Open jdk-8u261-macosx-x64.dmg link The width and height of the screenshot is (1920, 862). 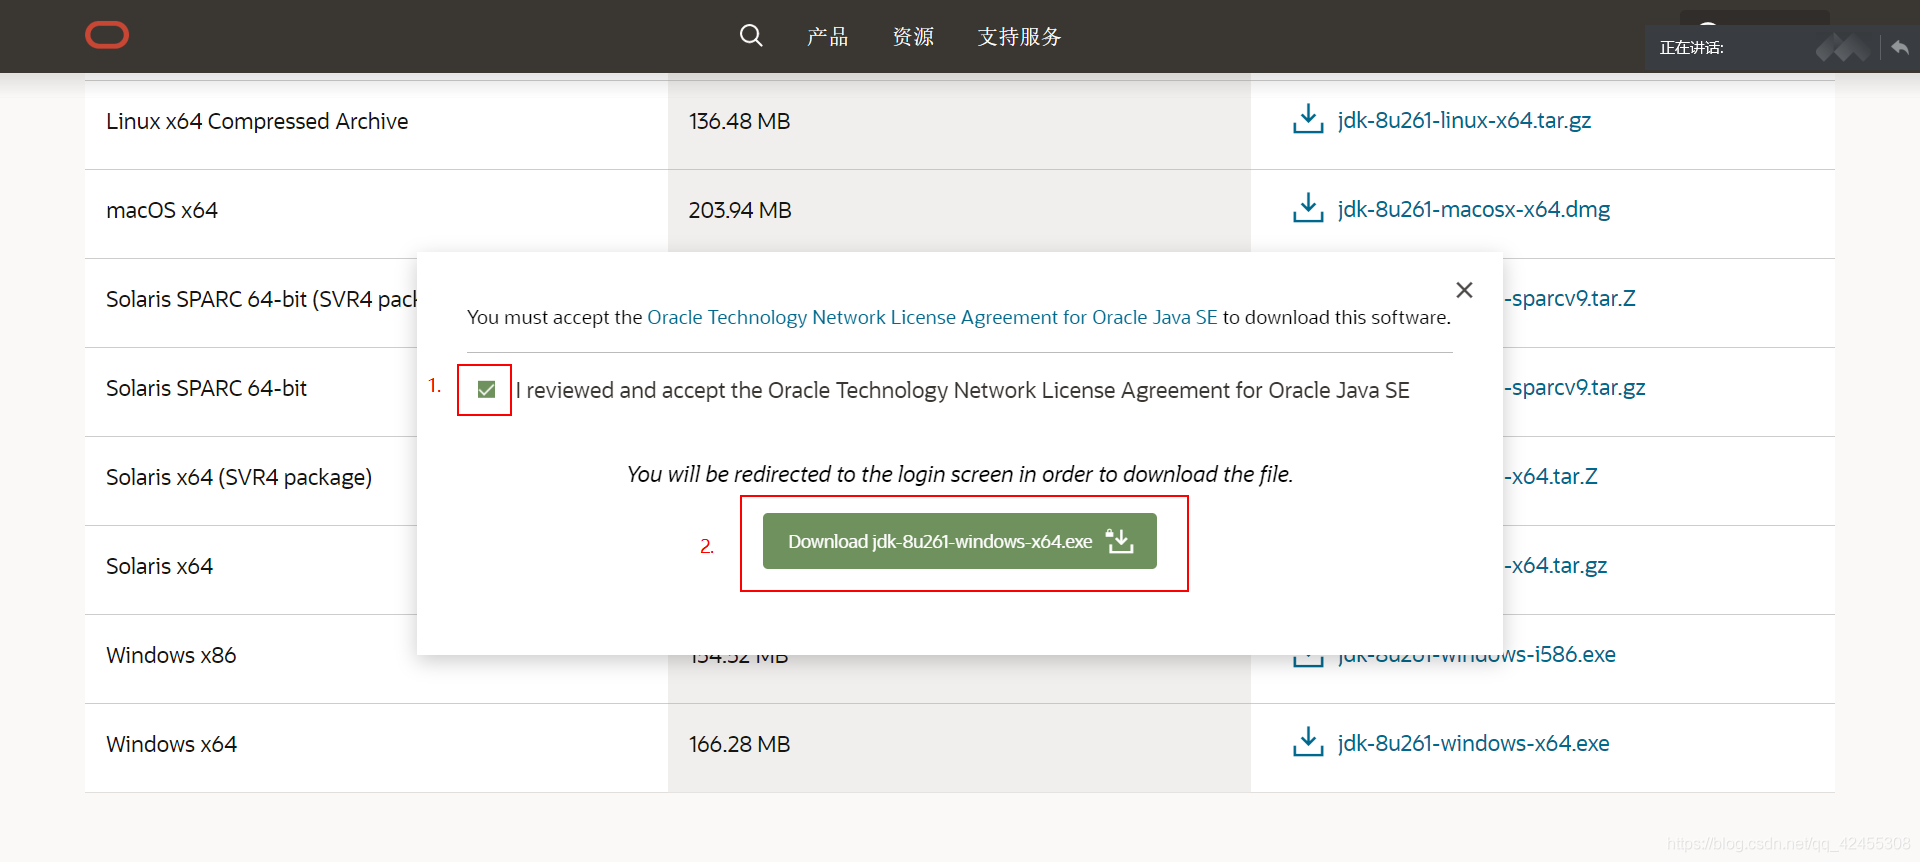[1474, 209]
